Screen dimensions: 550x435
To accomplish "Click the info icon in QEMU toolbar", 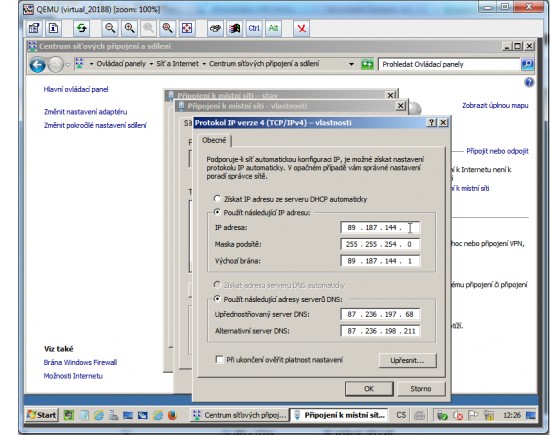I will tap(54, 28).
